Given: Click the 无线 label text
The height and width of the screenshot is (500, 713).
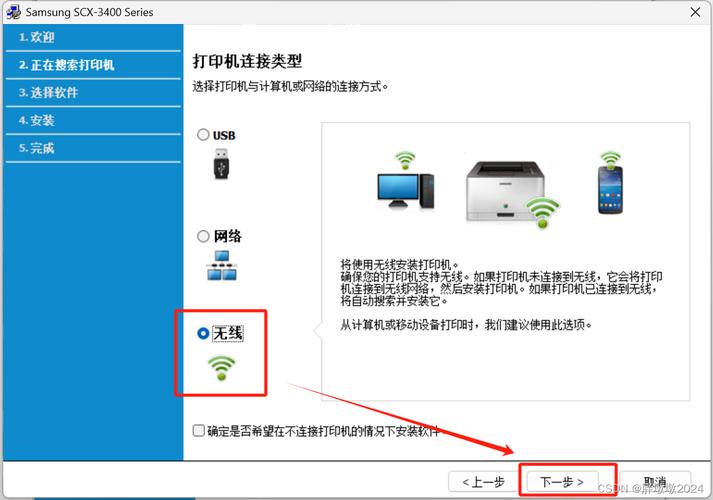Looking at the screenshot, I should [228, 333].
